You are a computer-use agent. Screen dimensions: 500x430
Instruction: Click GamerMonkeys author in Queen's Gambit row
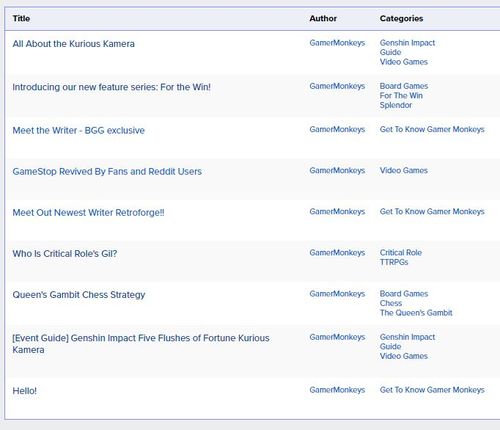coord(337,294)
